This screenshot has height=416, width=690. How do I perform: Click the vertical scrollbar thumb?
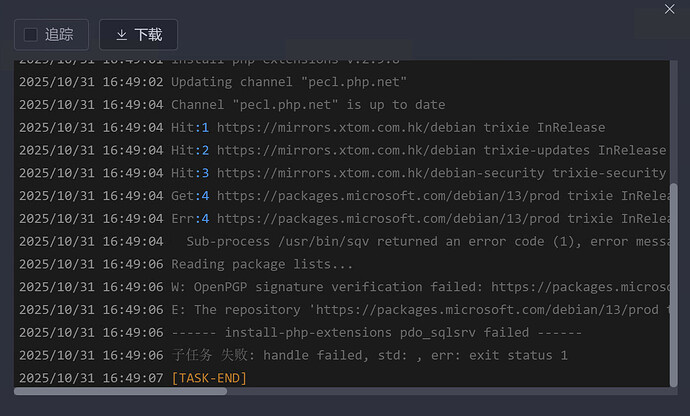coord(672,280)
